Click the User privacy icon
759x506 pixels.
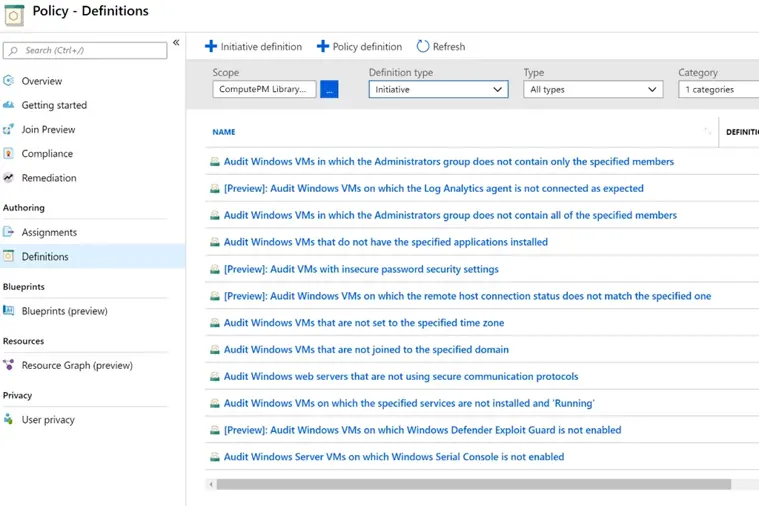(x=8, y=419)
